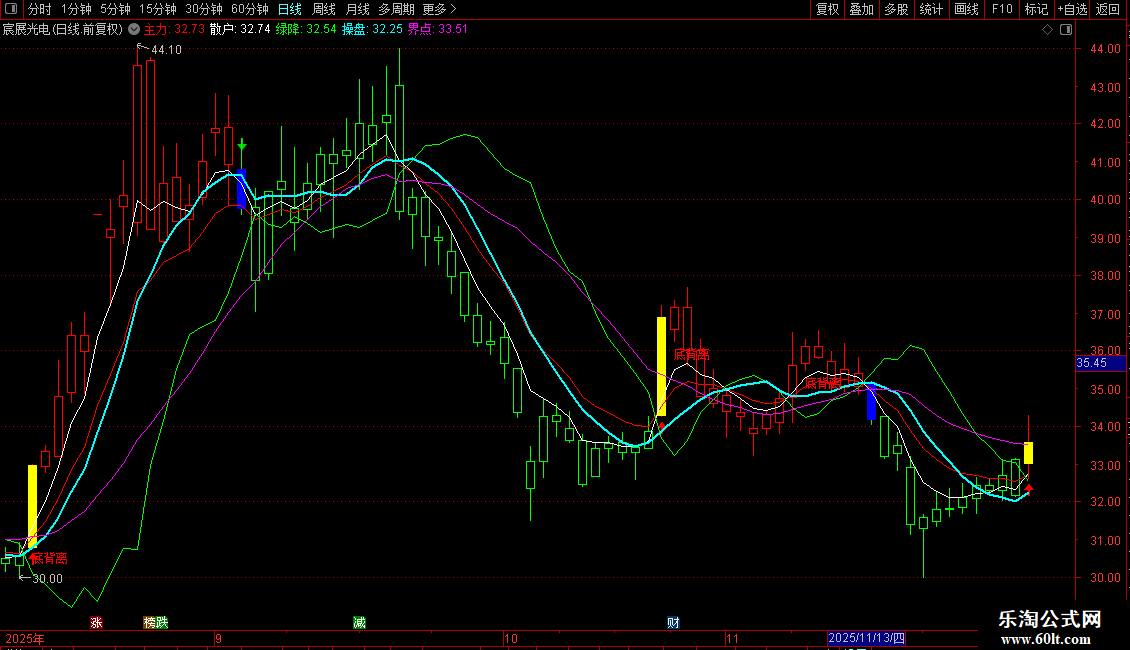Click the 减 event marker icon

[359, 623]
